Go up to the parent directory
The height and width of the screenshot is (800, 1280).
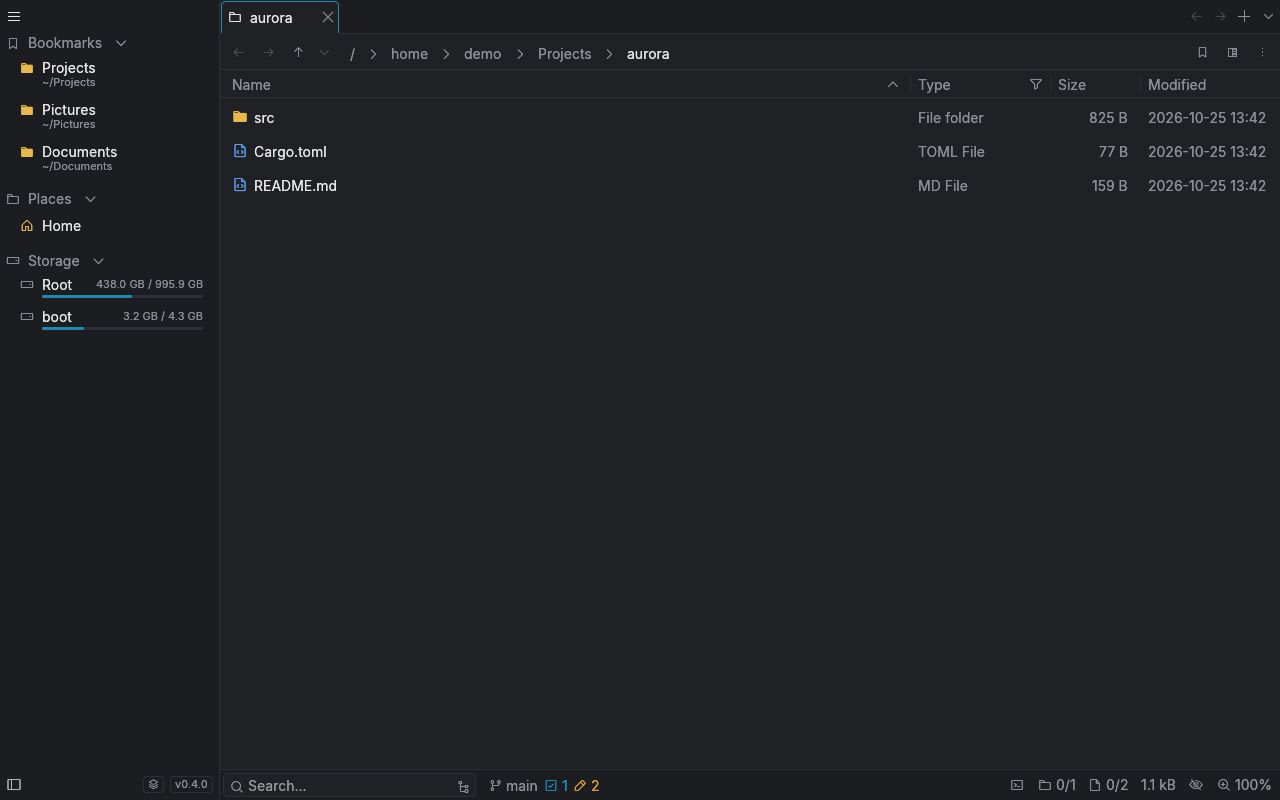298,53
